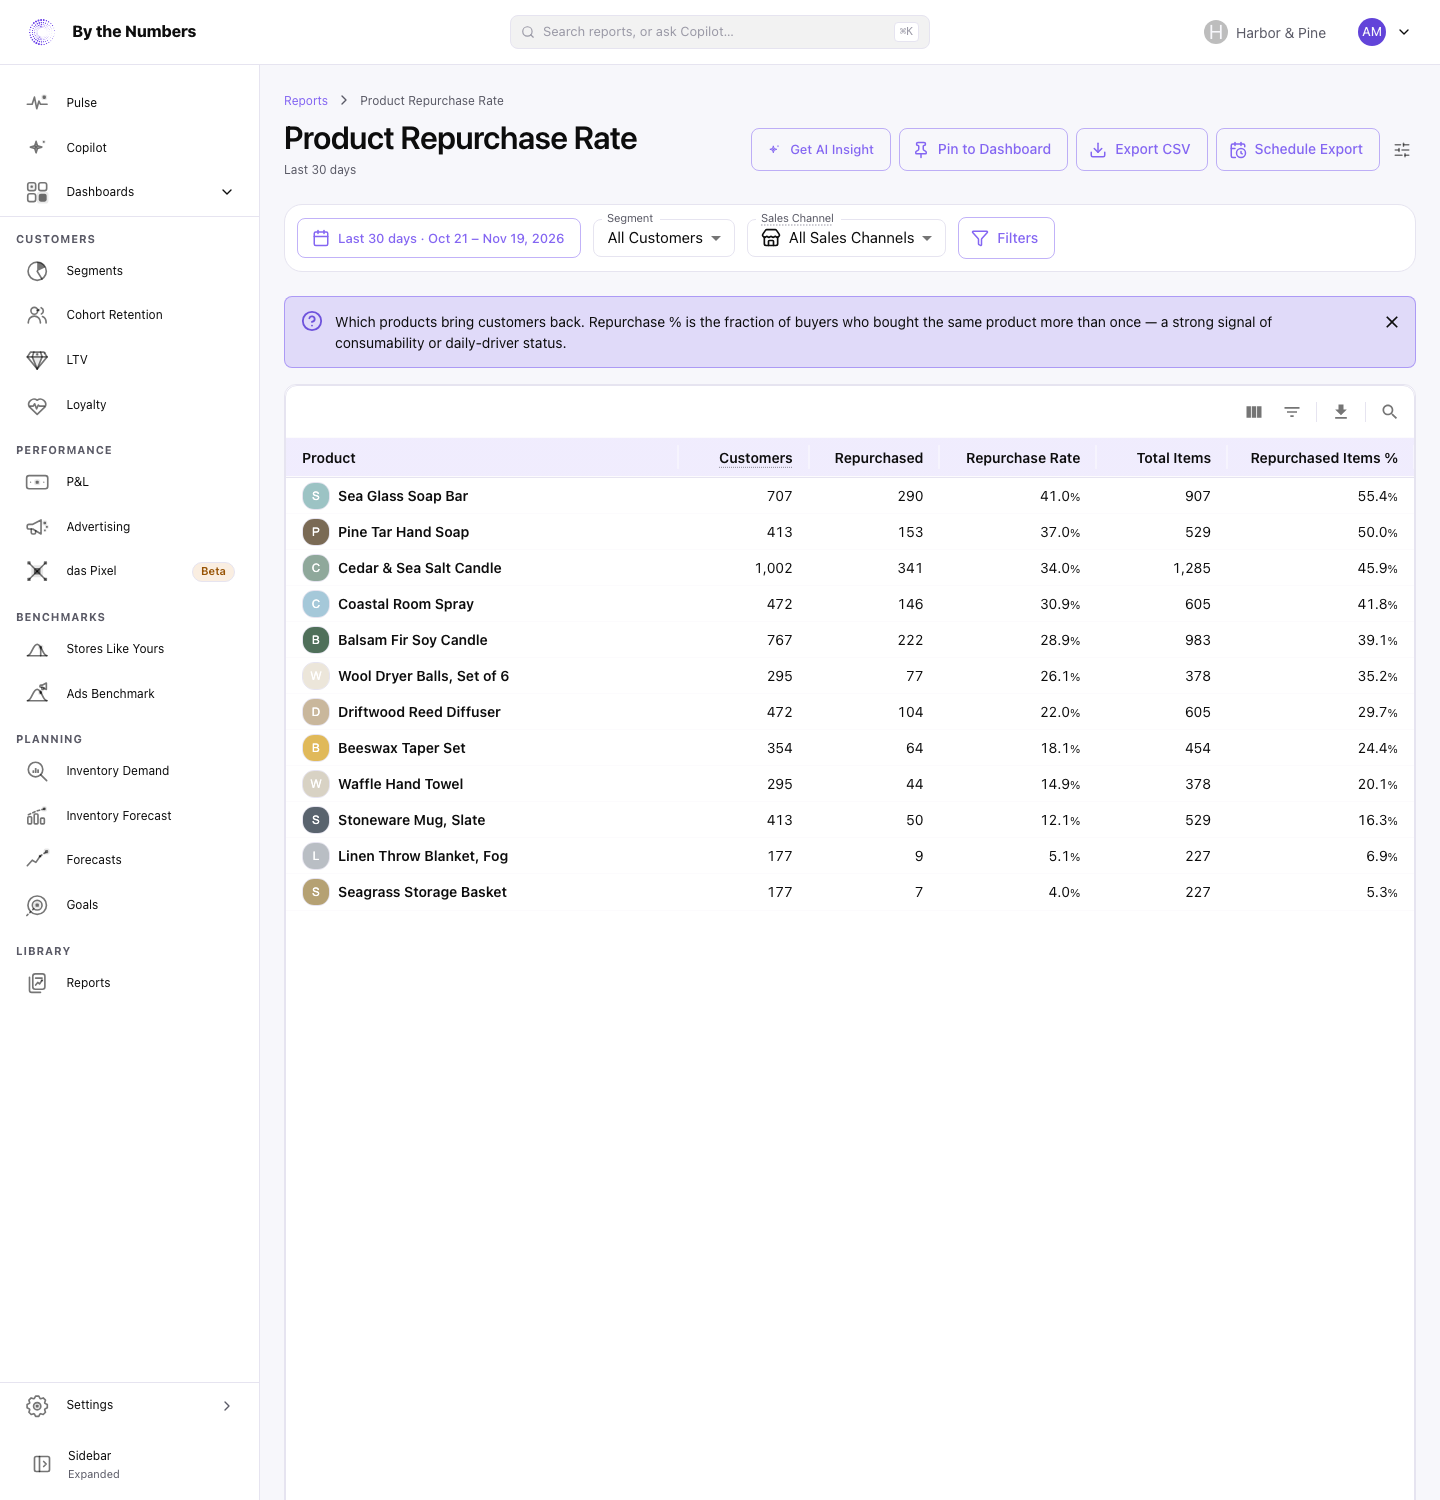Open the account menu chevron
1440x1500 pixels.
(x=1404, y=32)
